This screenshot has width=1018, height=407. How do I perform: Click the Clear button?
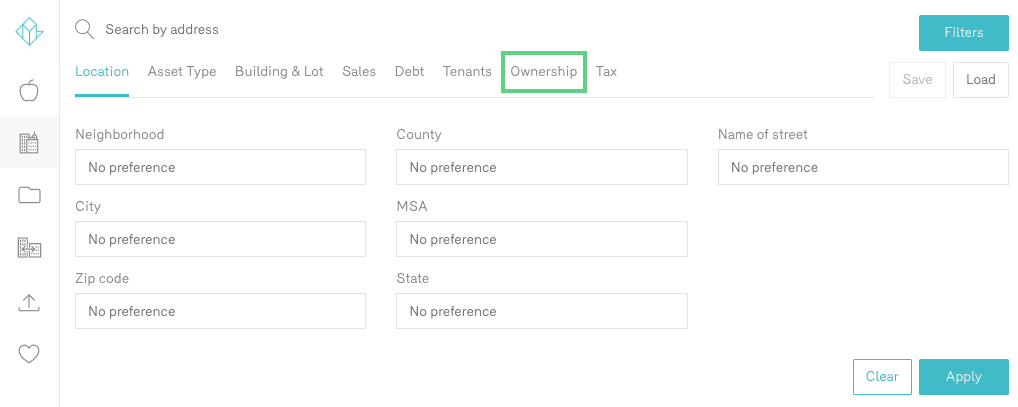coord(882,377)
